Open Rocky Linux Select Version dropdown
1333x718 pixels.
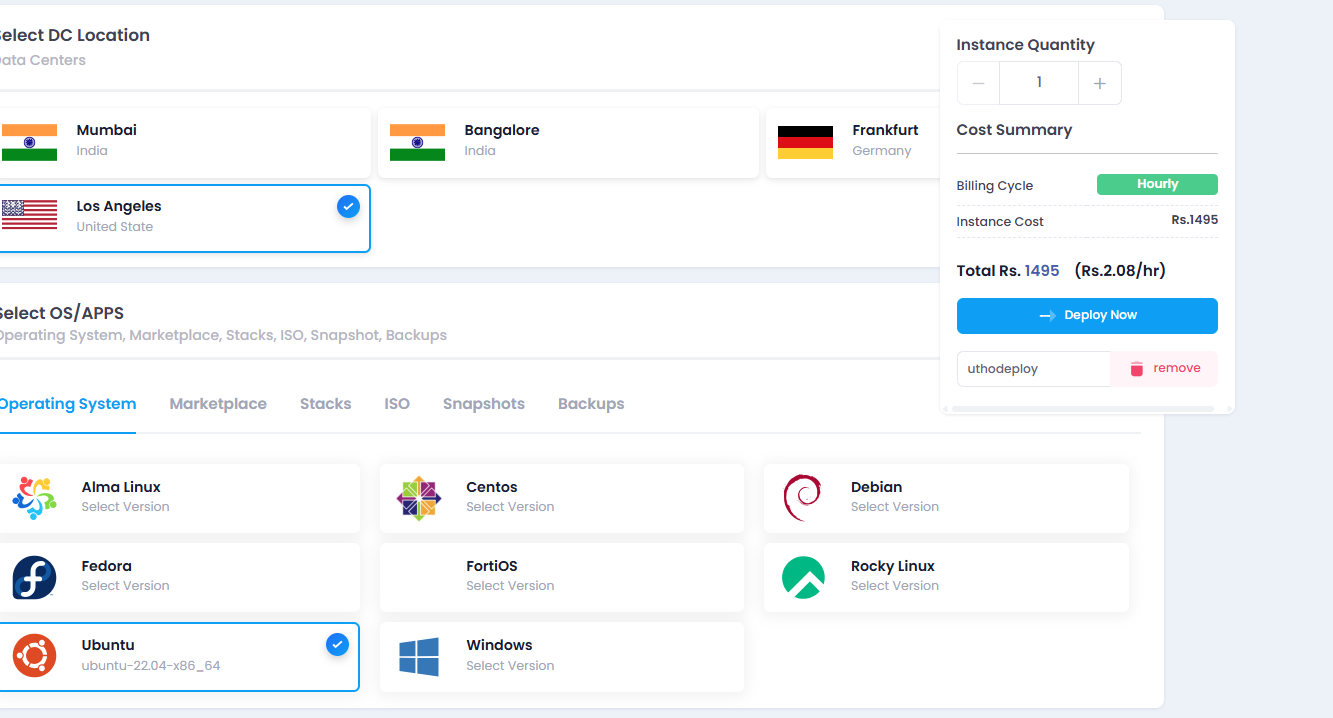(x=895, y=586)
